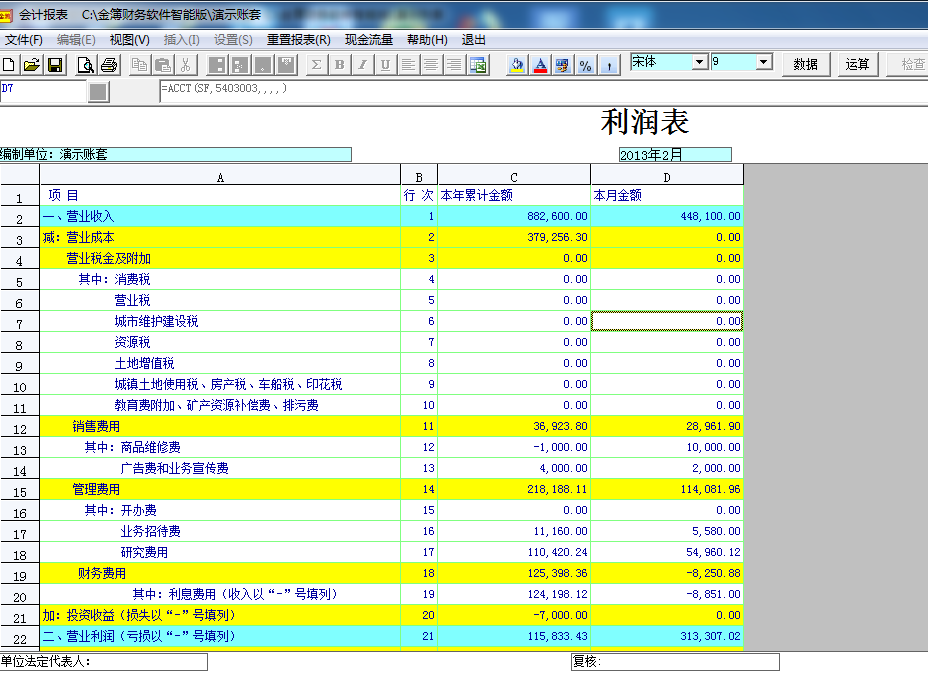
Task: Click the center-align text icon
Action: coord(431,65)
